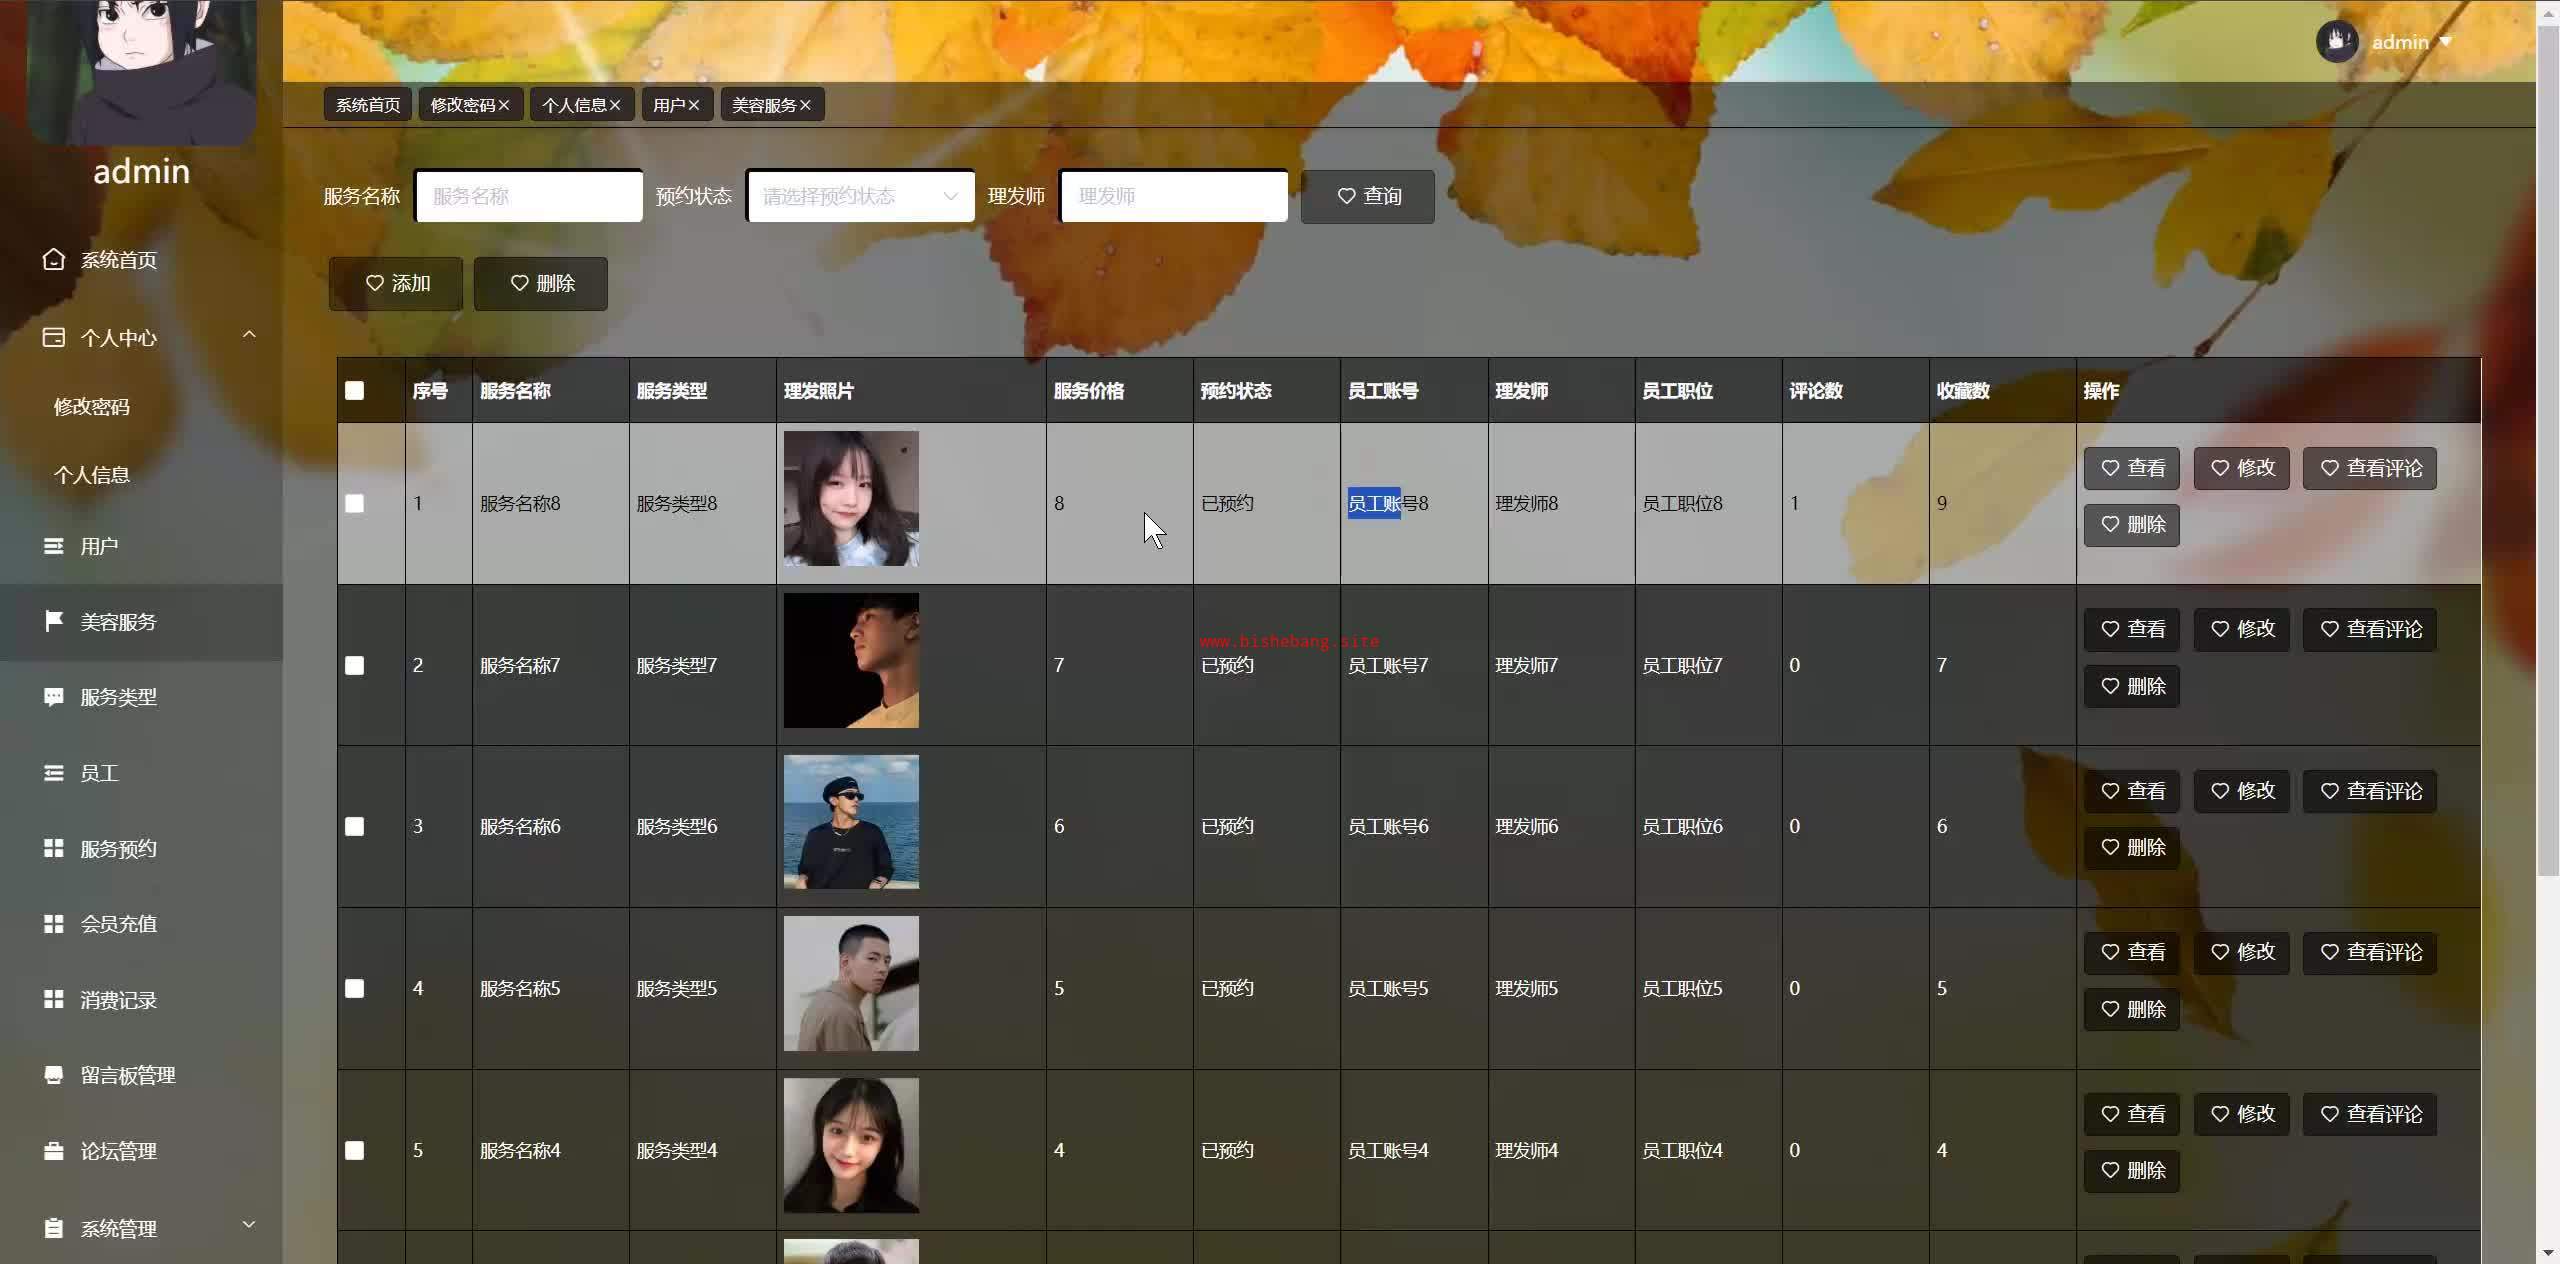Check the checkbox for row 服务名称6

click(x=355, y=827)
